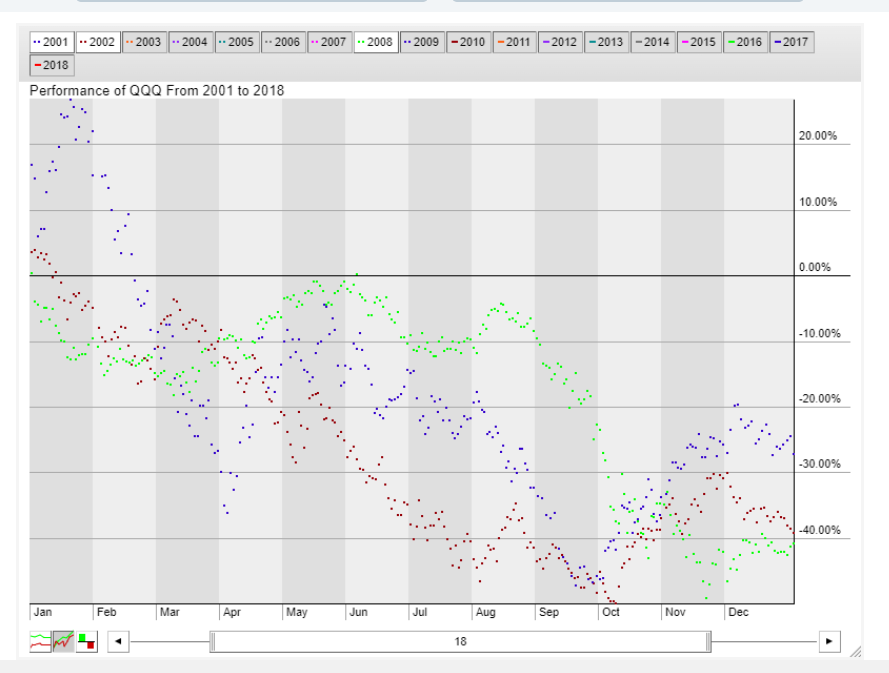The width and height of the screenshot is (889, 673).
Task: Toggle the 2006 year series
Action: click(x=283, y=42)
